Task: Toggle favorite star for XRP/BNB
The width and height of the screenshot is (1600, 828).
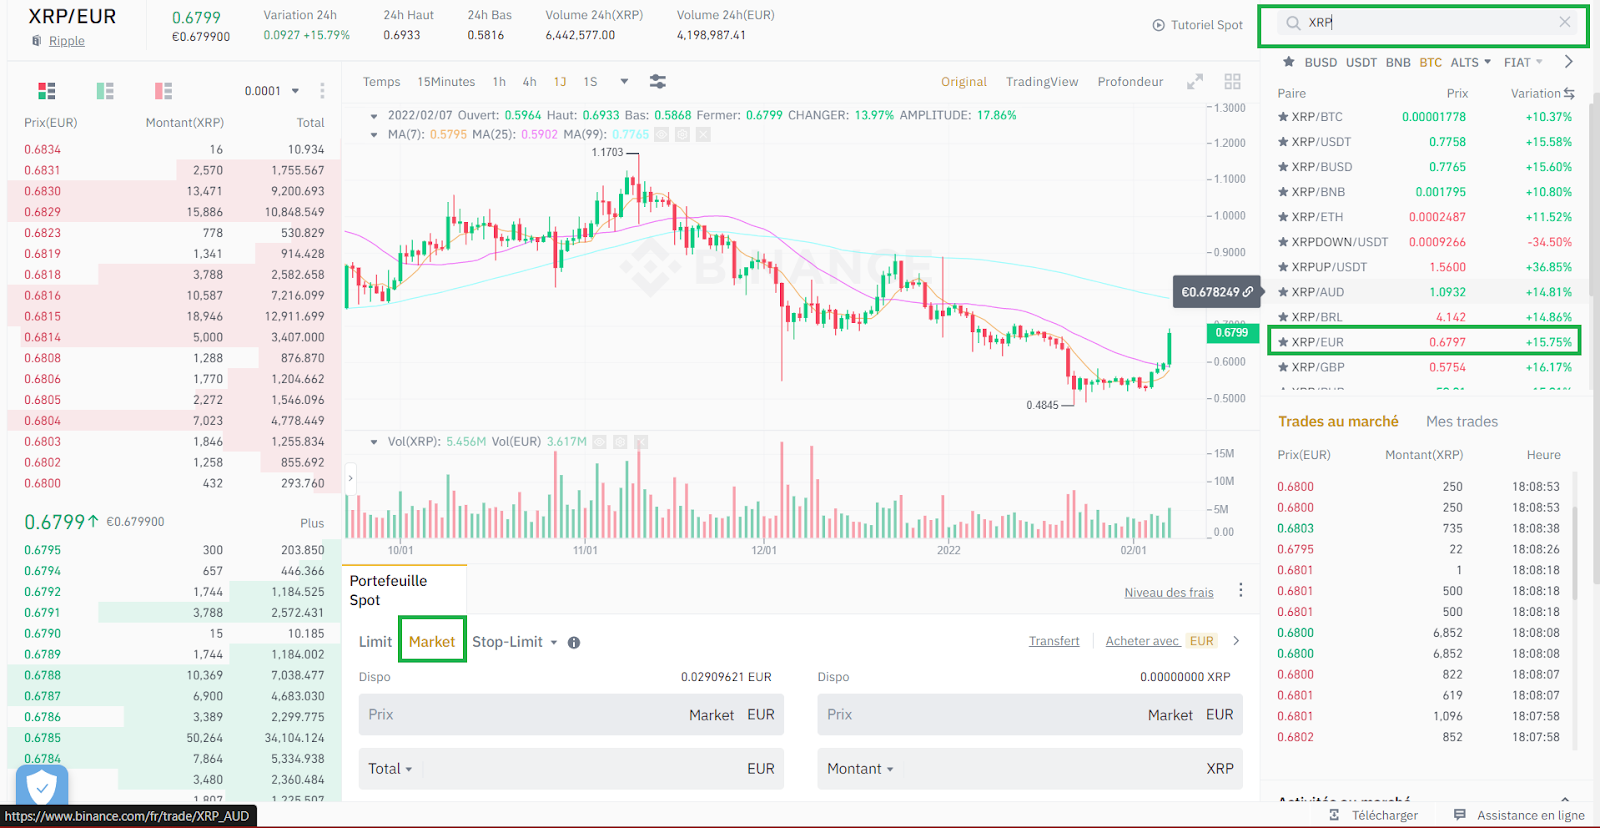Action: click(1283, 192)
